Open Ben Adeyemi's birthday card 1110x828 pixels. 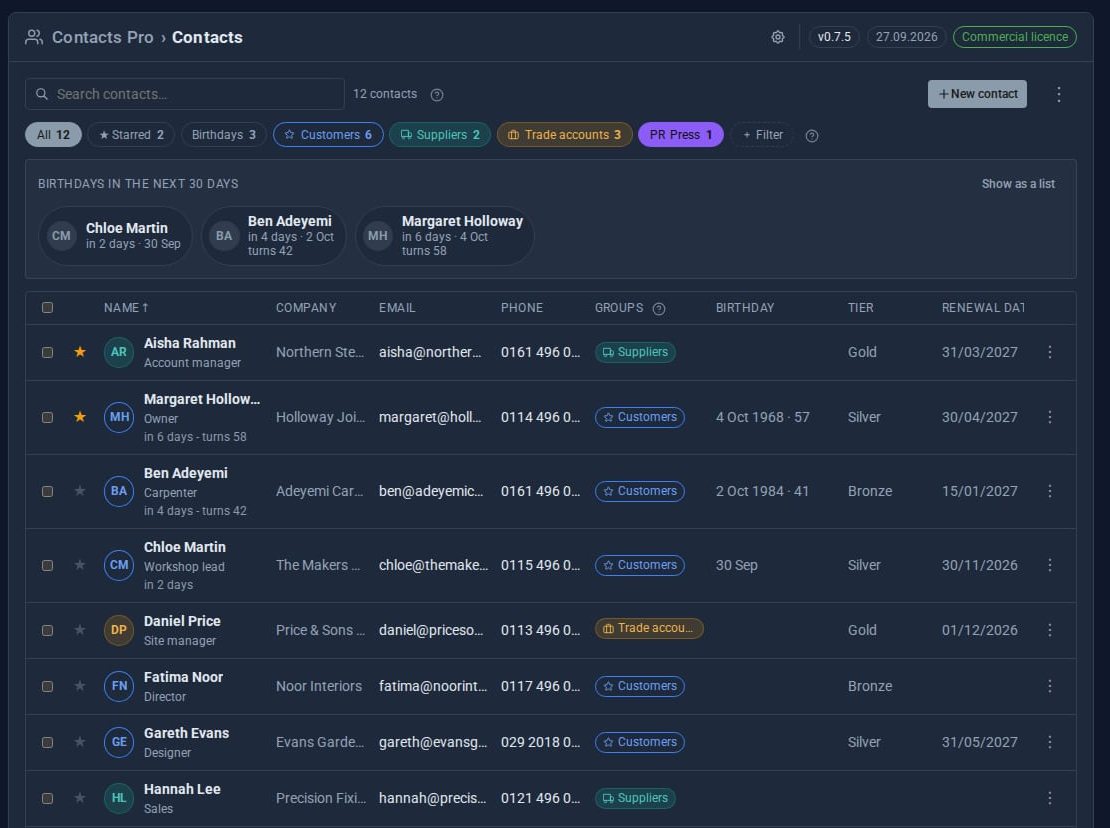(274, 236)
